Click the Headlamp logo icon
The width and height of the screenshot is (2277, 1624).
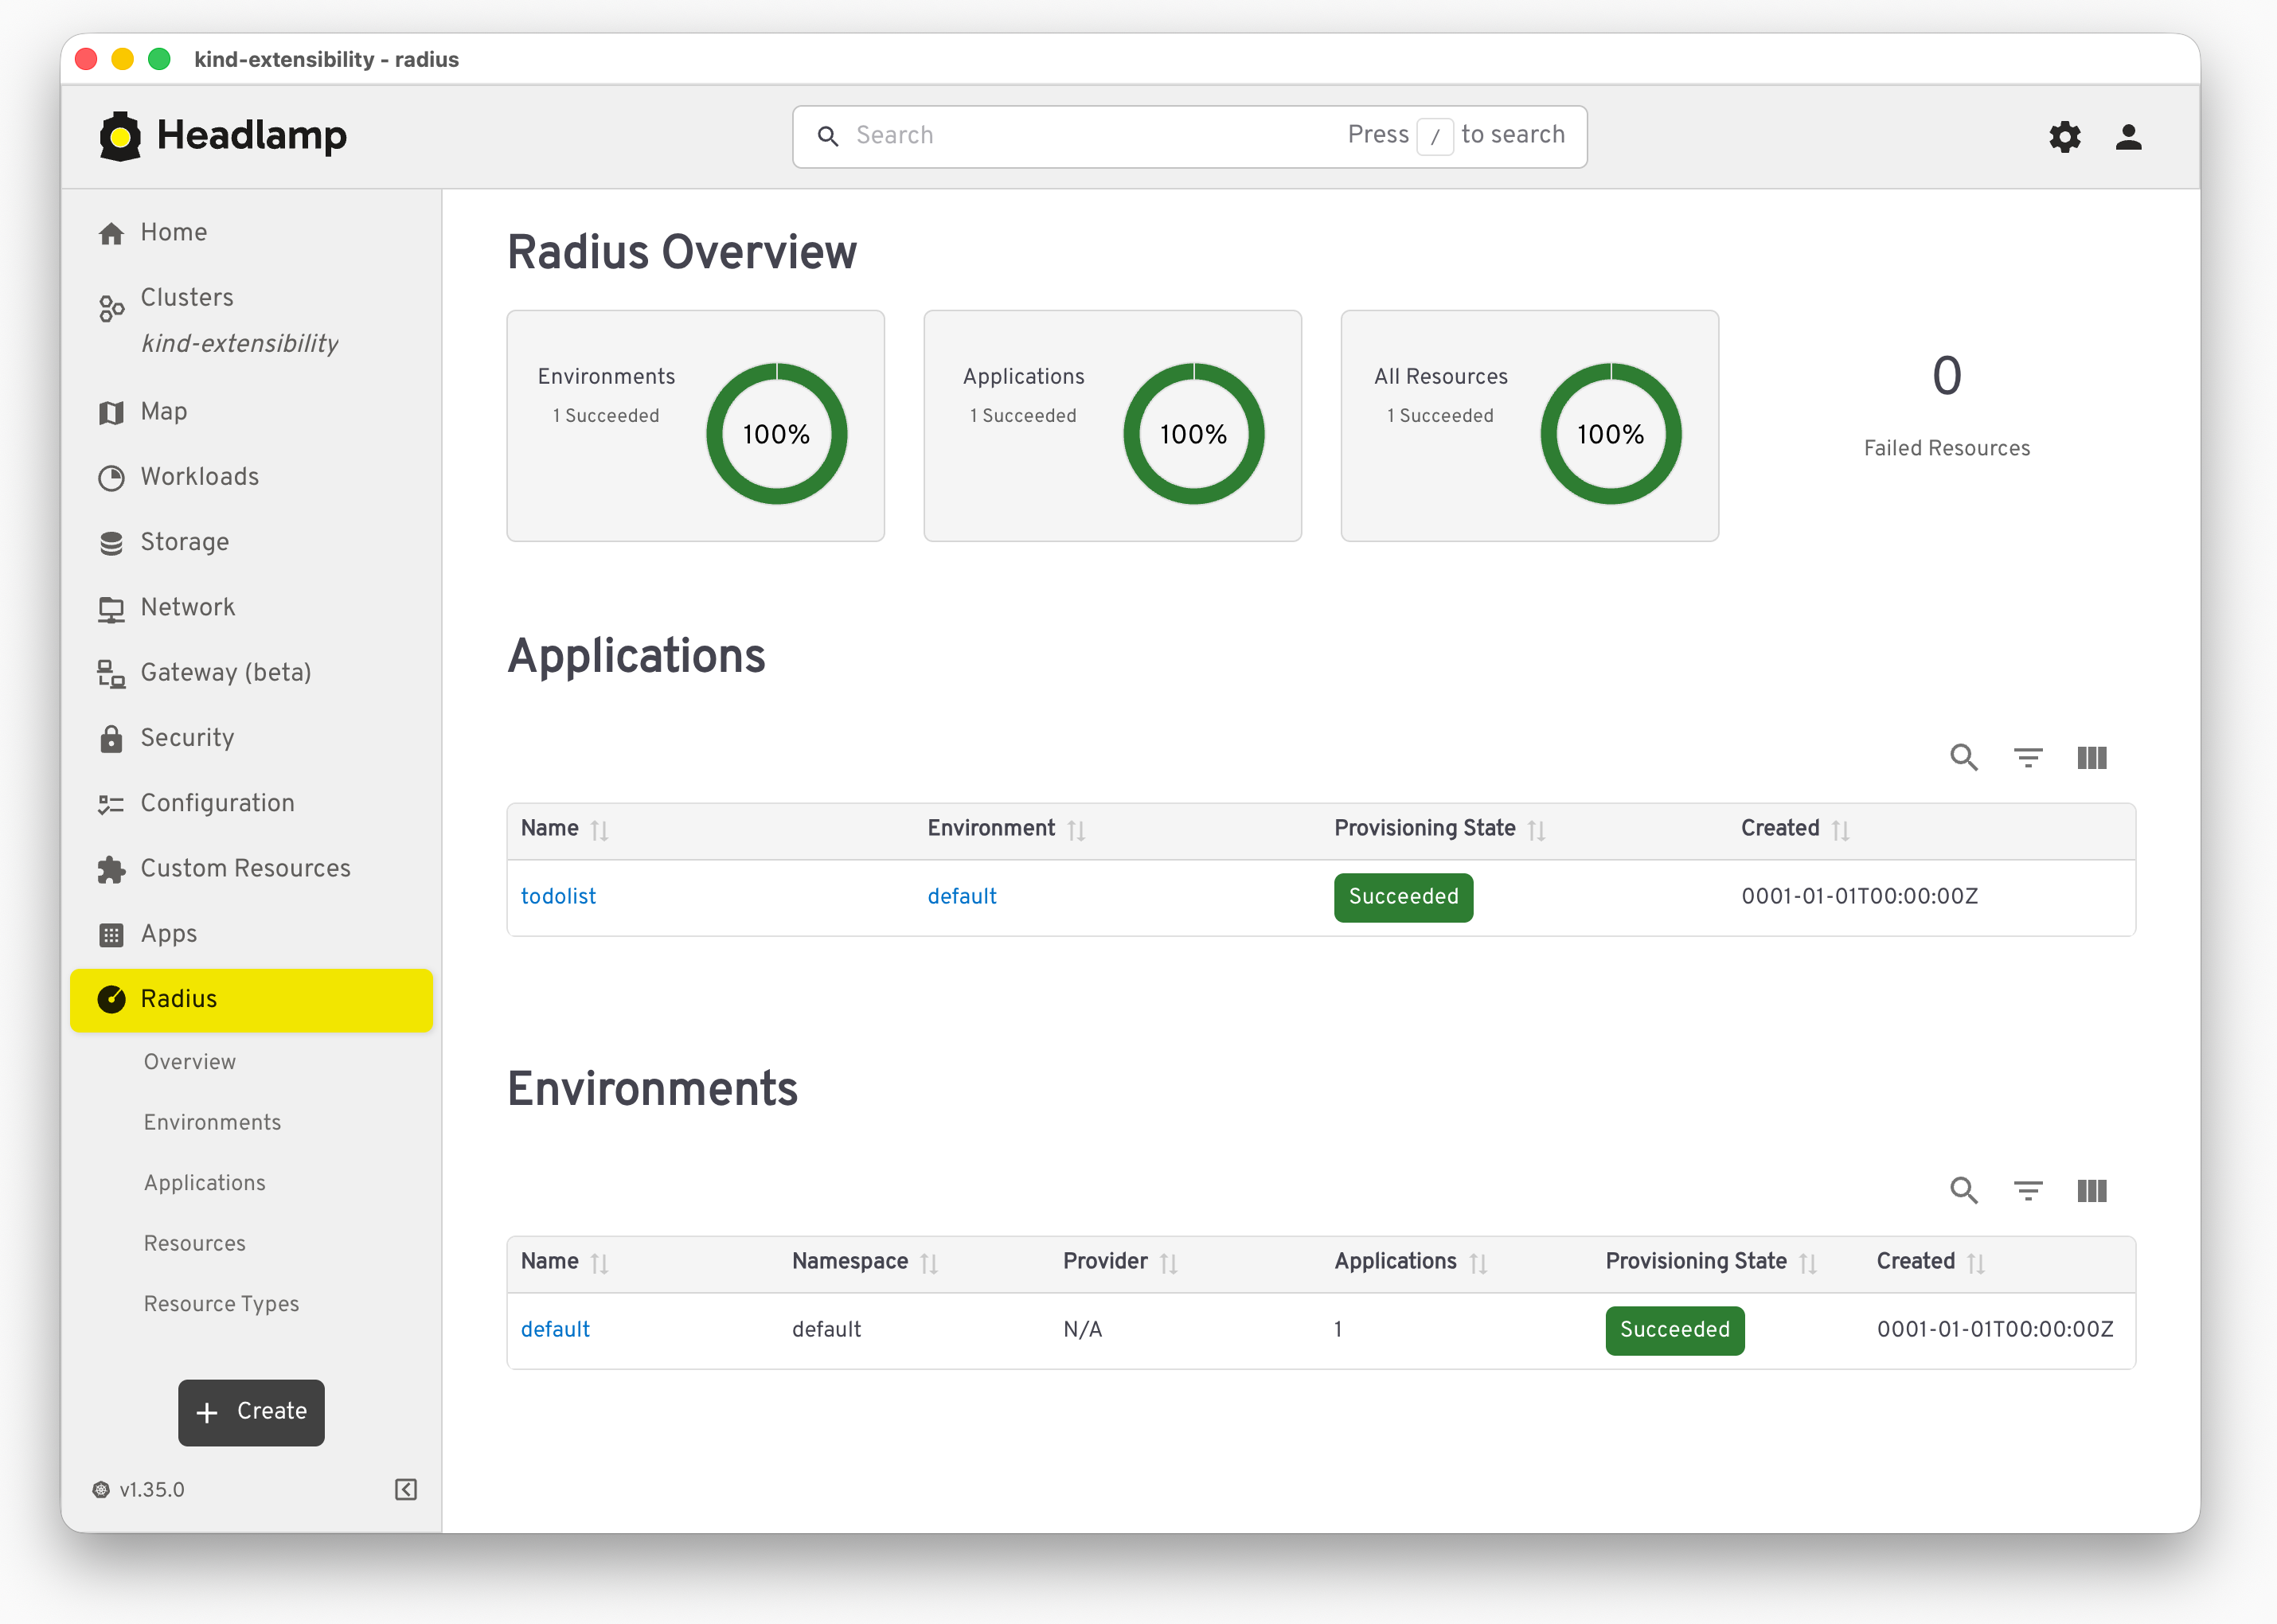coord(120,136)
